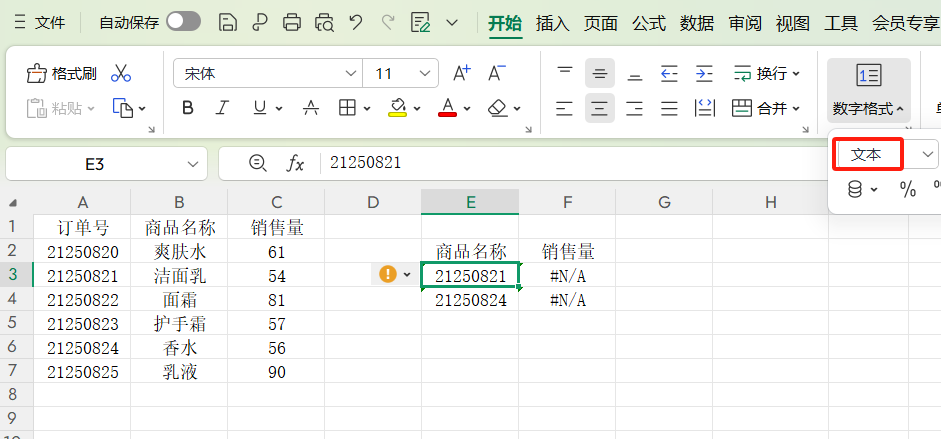
Task: Click the percent style icon
Action: click(x=907, y=190)
